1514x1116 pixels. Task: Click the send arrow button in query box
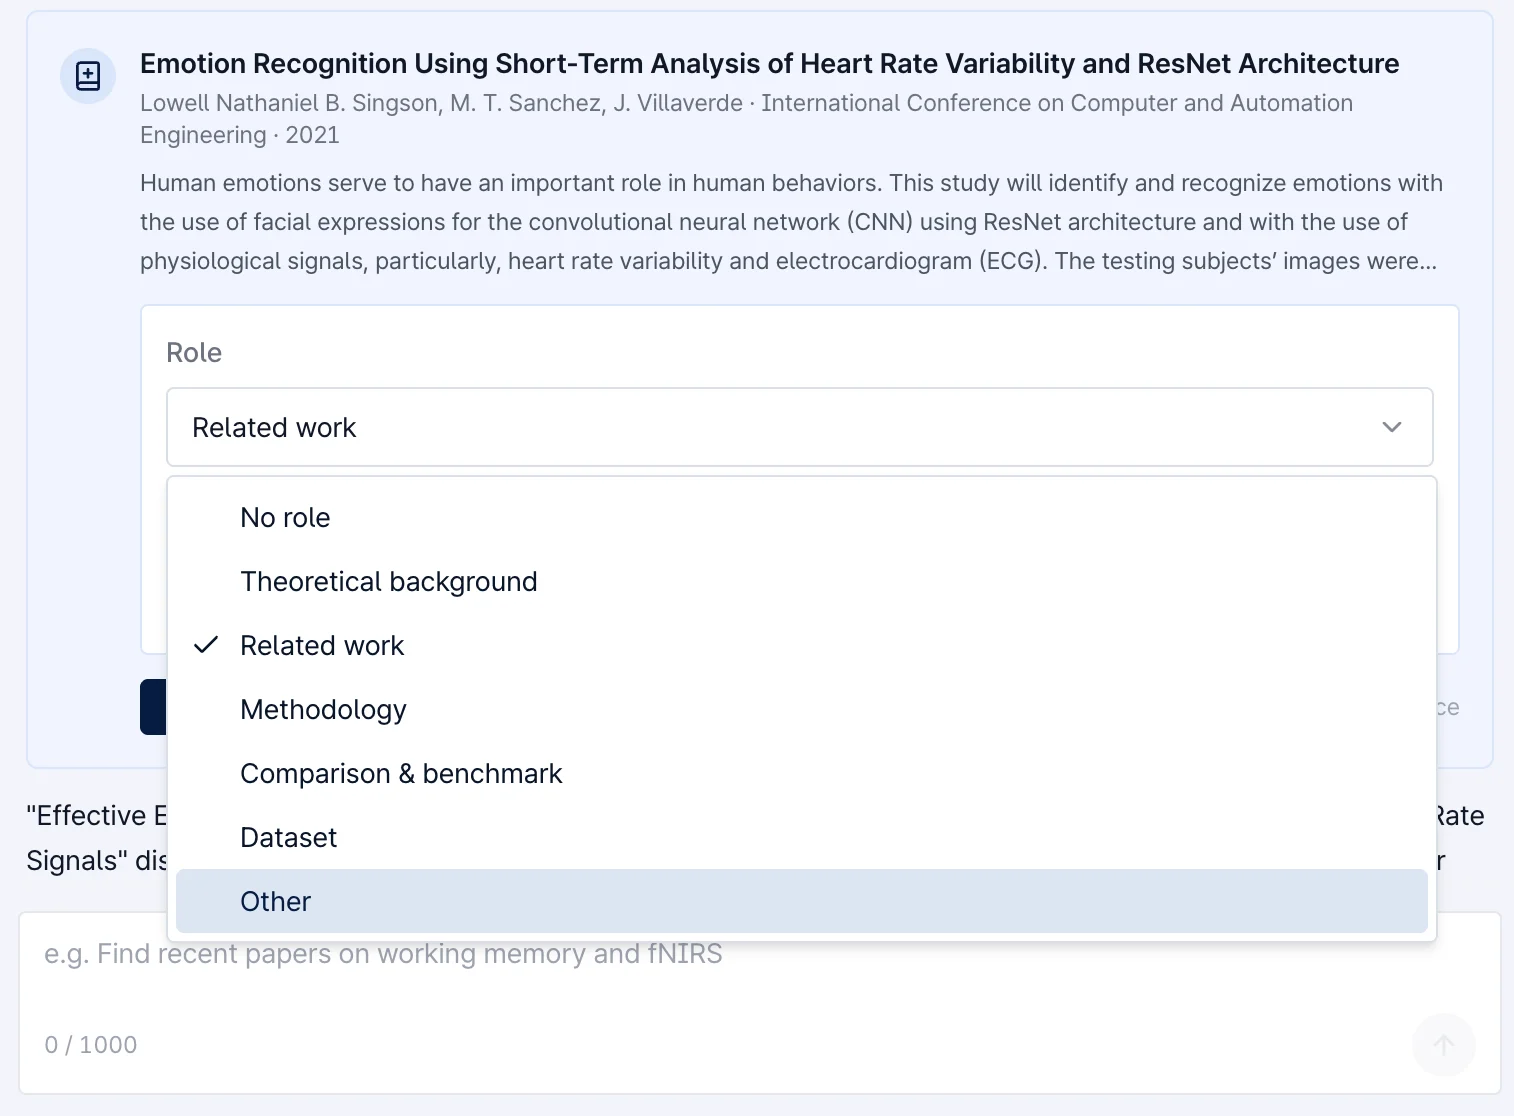pos(1444,1045)
